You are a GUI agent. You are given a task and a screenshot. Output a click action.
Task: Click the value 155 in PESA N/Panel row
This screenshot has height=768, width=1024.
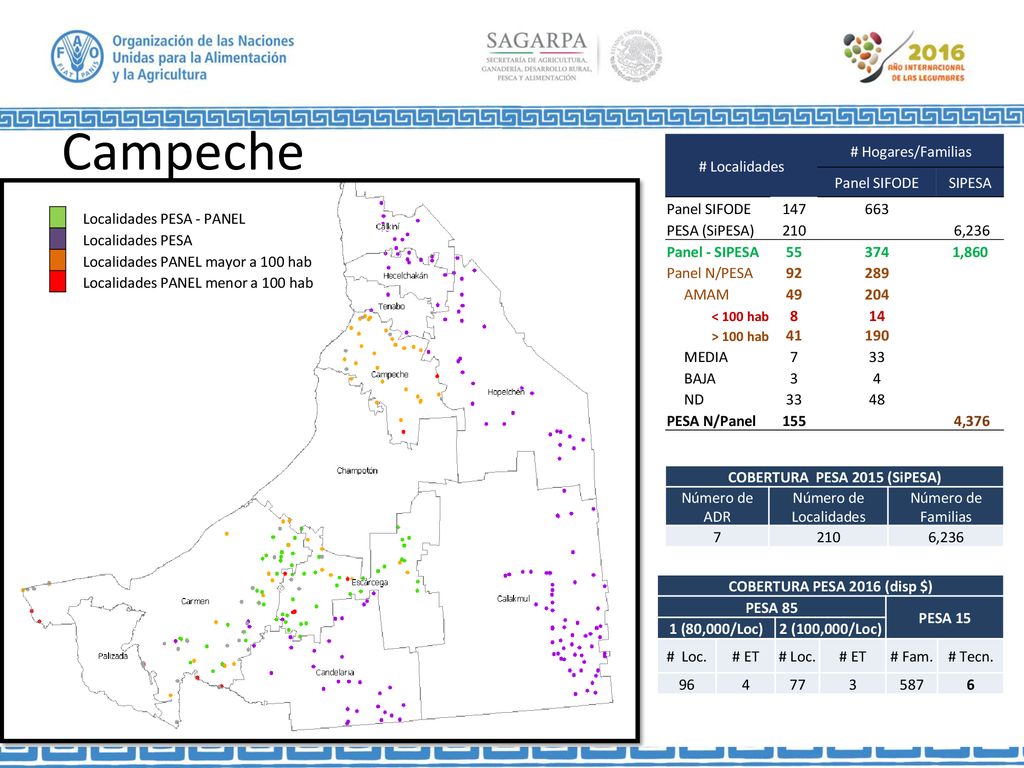click(794, 421)
